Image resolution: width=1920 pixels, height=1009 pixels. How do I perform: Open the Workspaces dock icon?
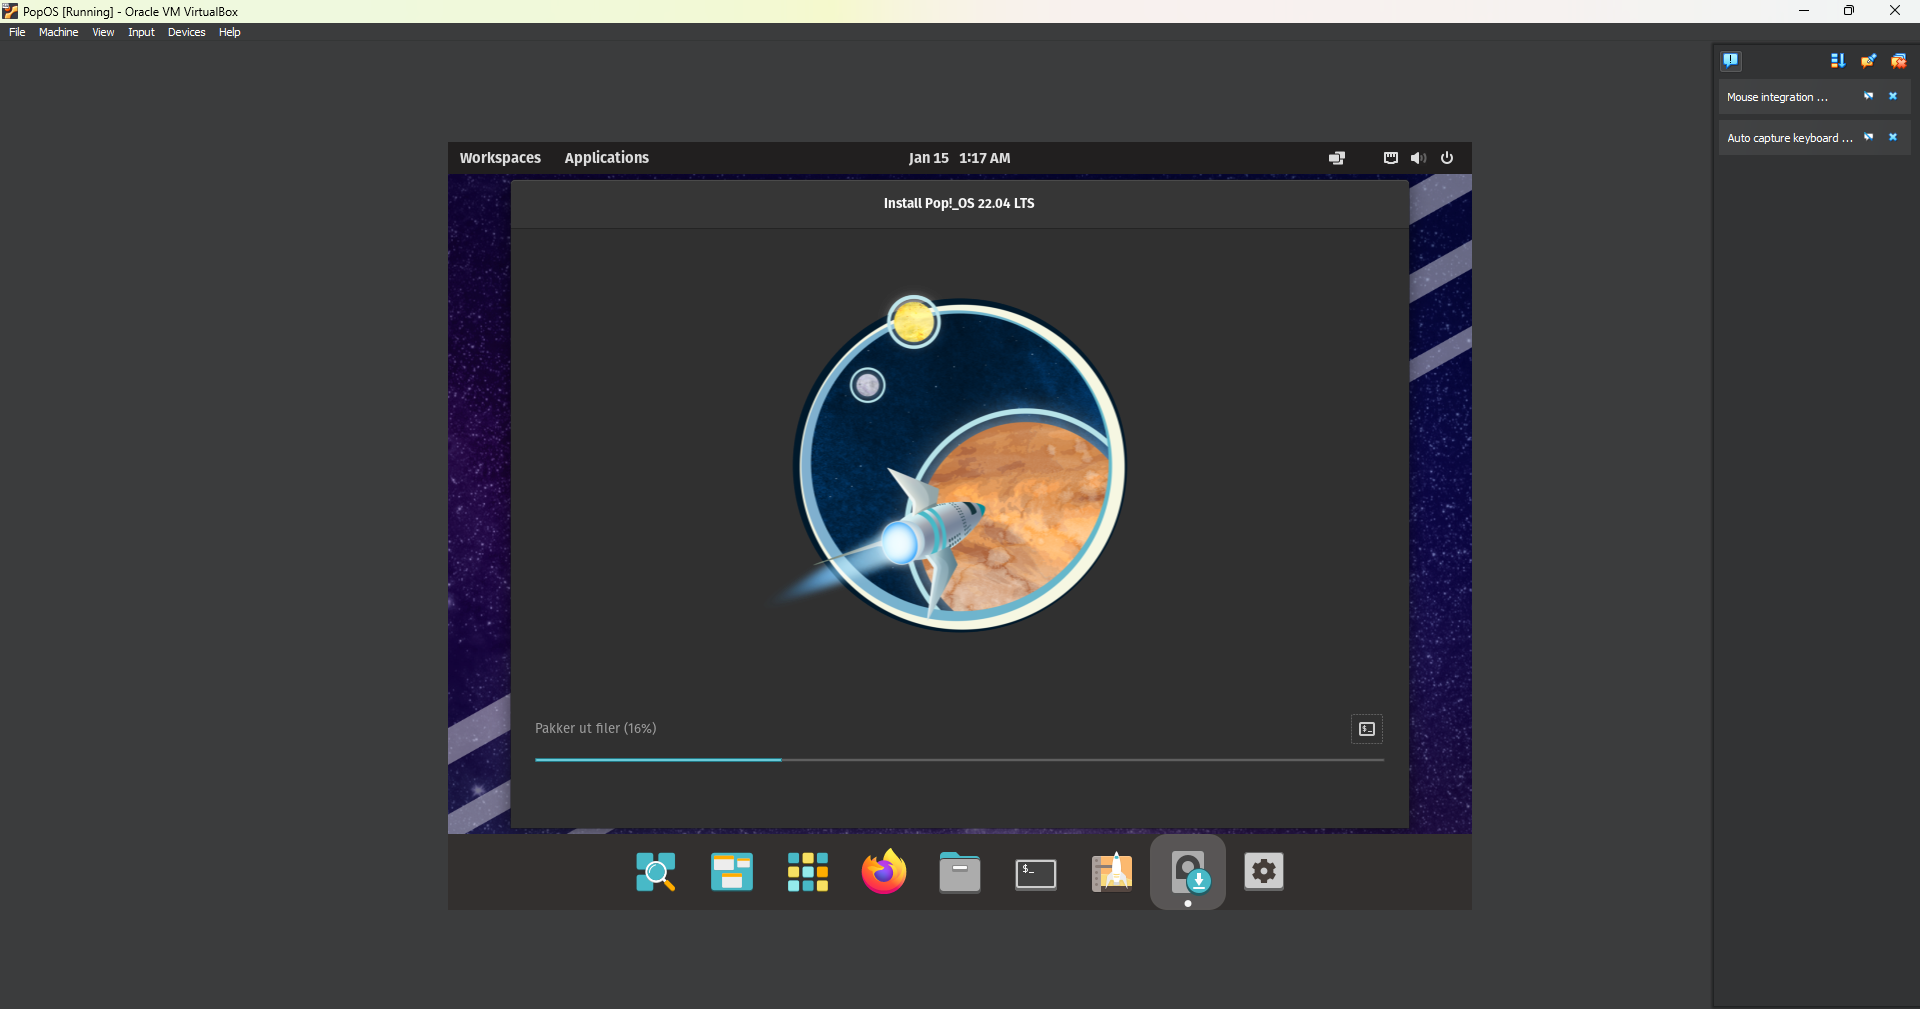[x=732, y=872]
